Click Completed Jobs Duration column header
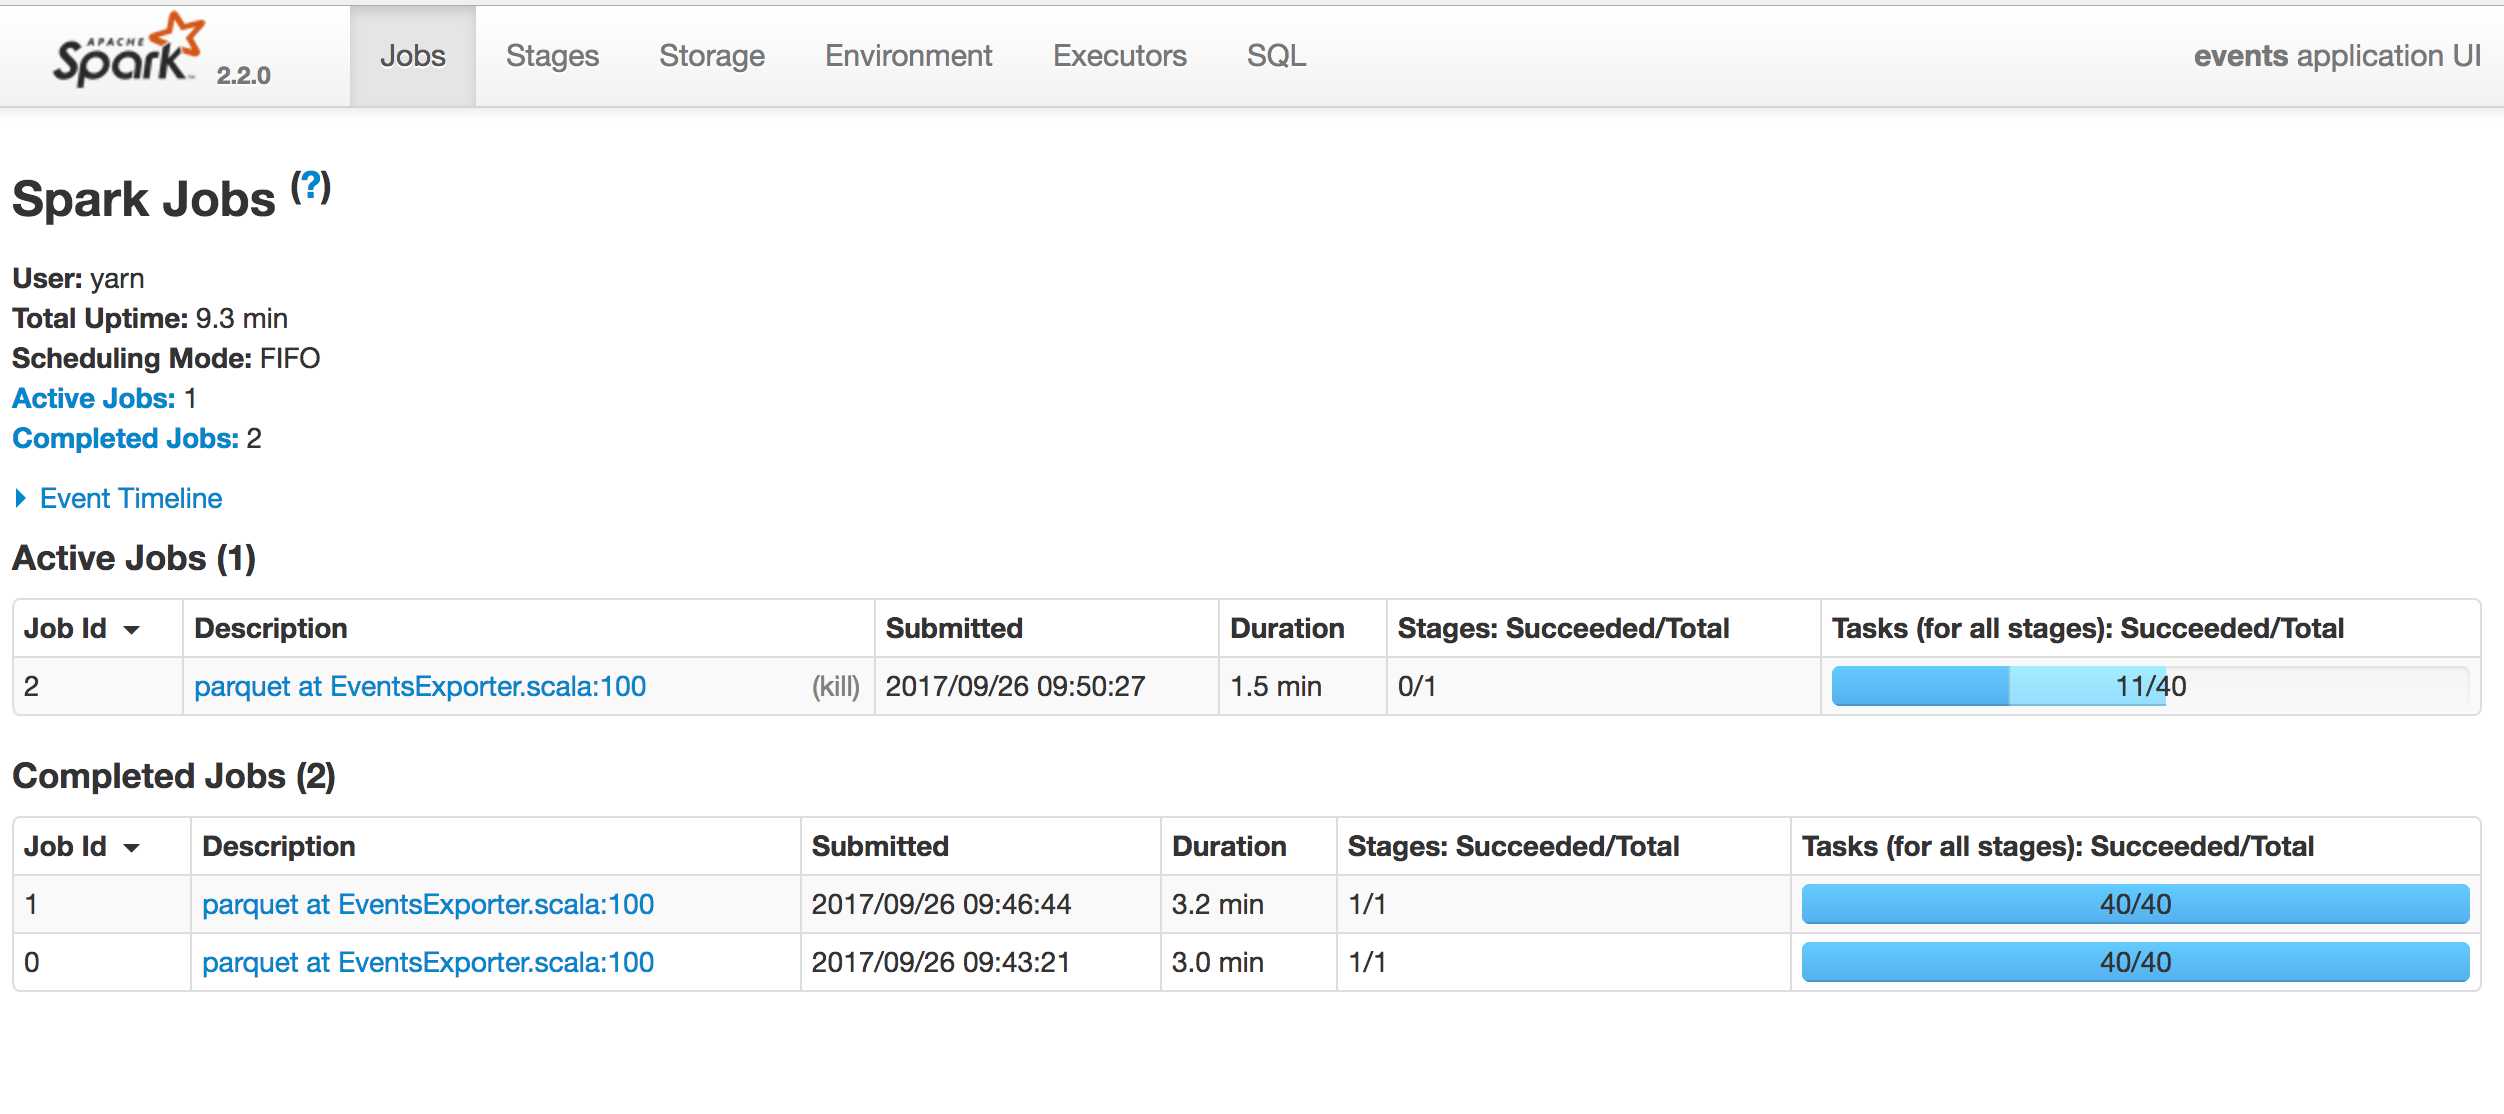The image size is (2504, 1114). pyautogui.click(x=1248, y=846)
